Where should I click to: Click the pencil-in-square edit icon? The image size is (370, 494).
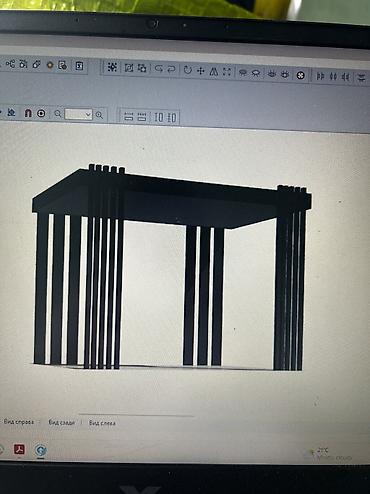129,68
